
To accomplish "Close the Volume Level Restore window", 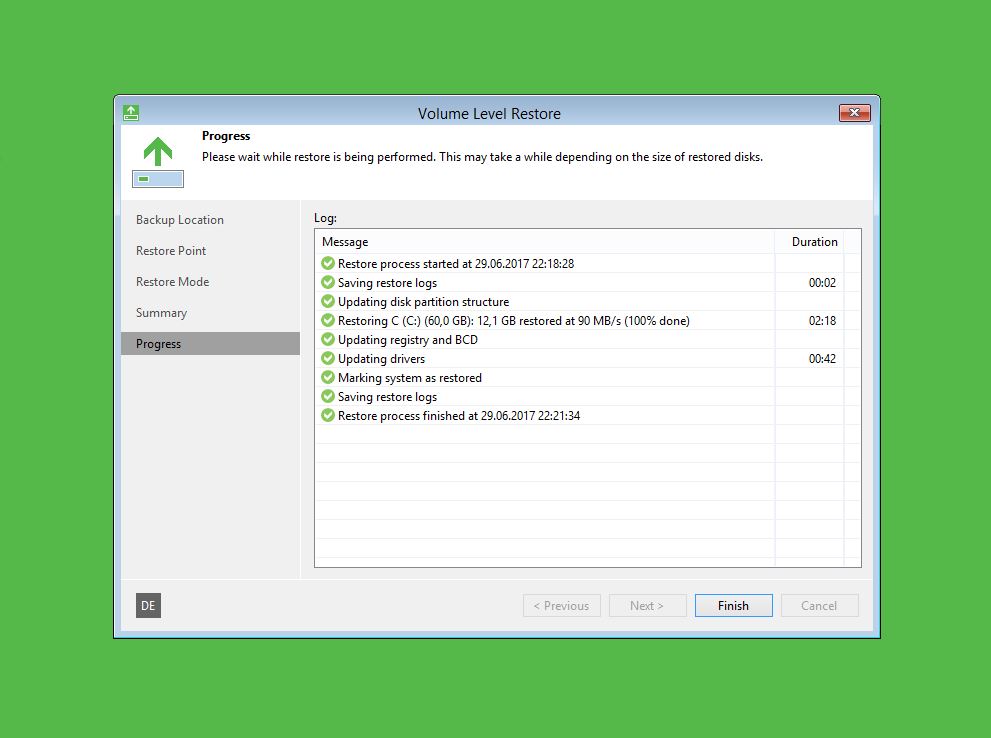I will (x=854, y=113).
